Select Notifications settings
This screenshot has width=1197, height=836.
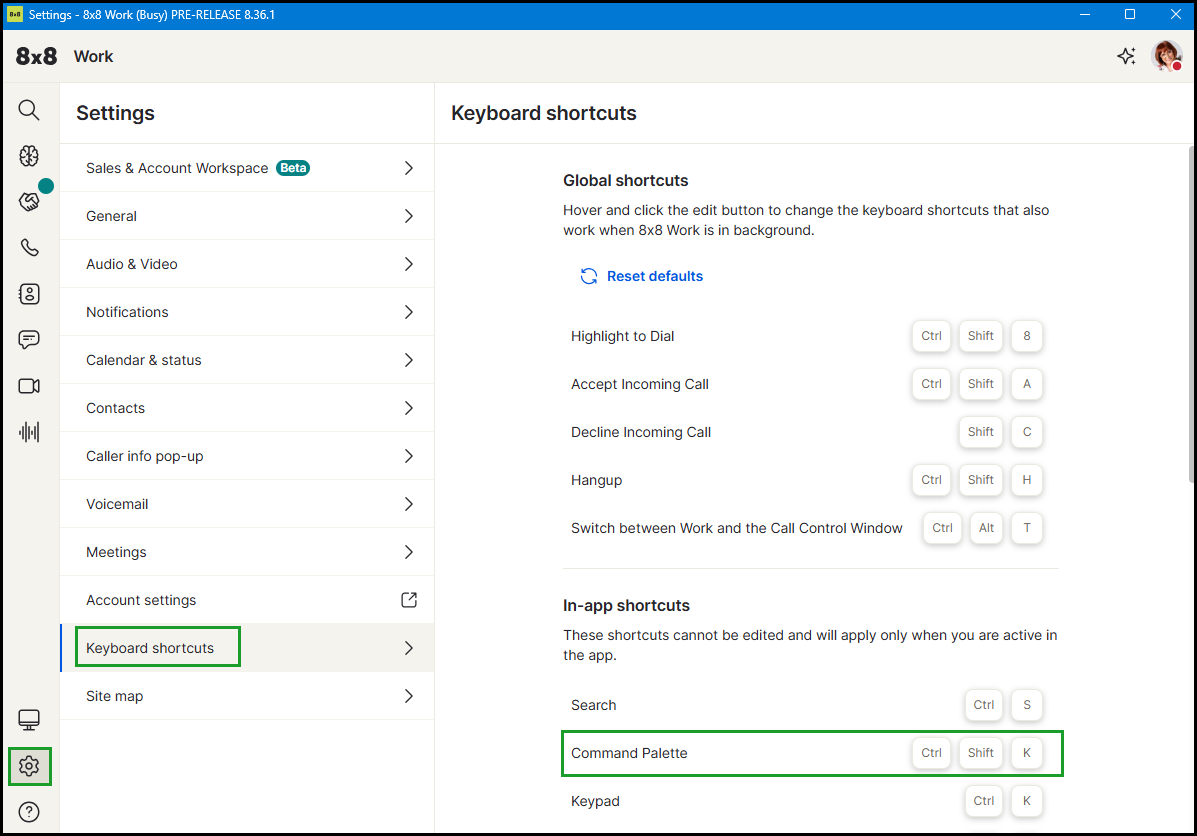247,312
